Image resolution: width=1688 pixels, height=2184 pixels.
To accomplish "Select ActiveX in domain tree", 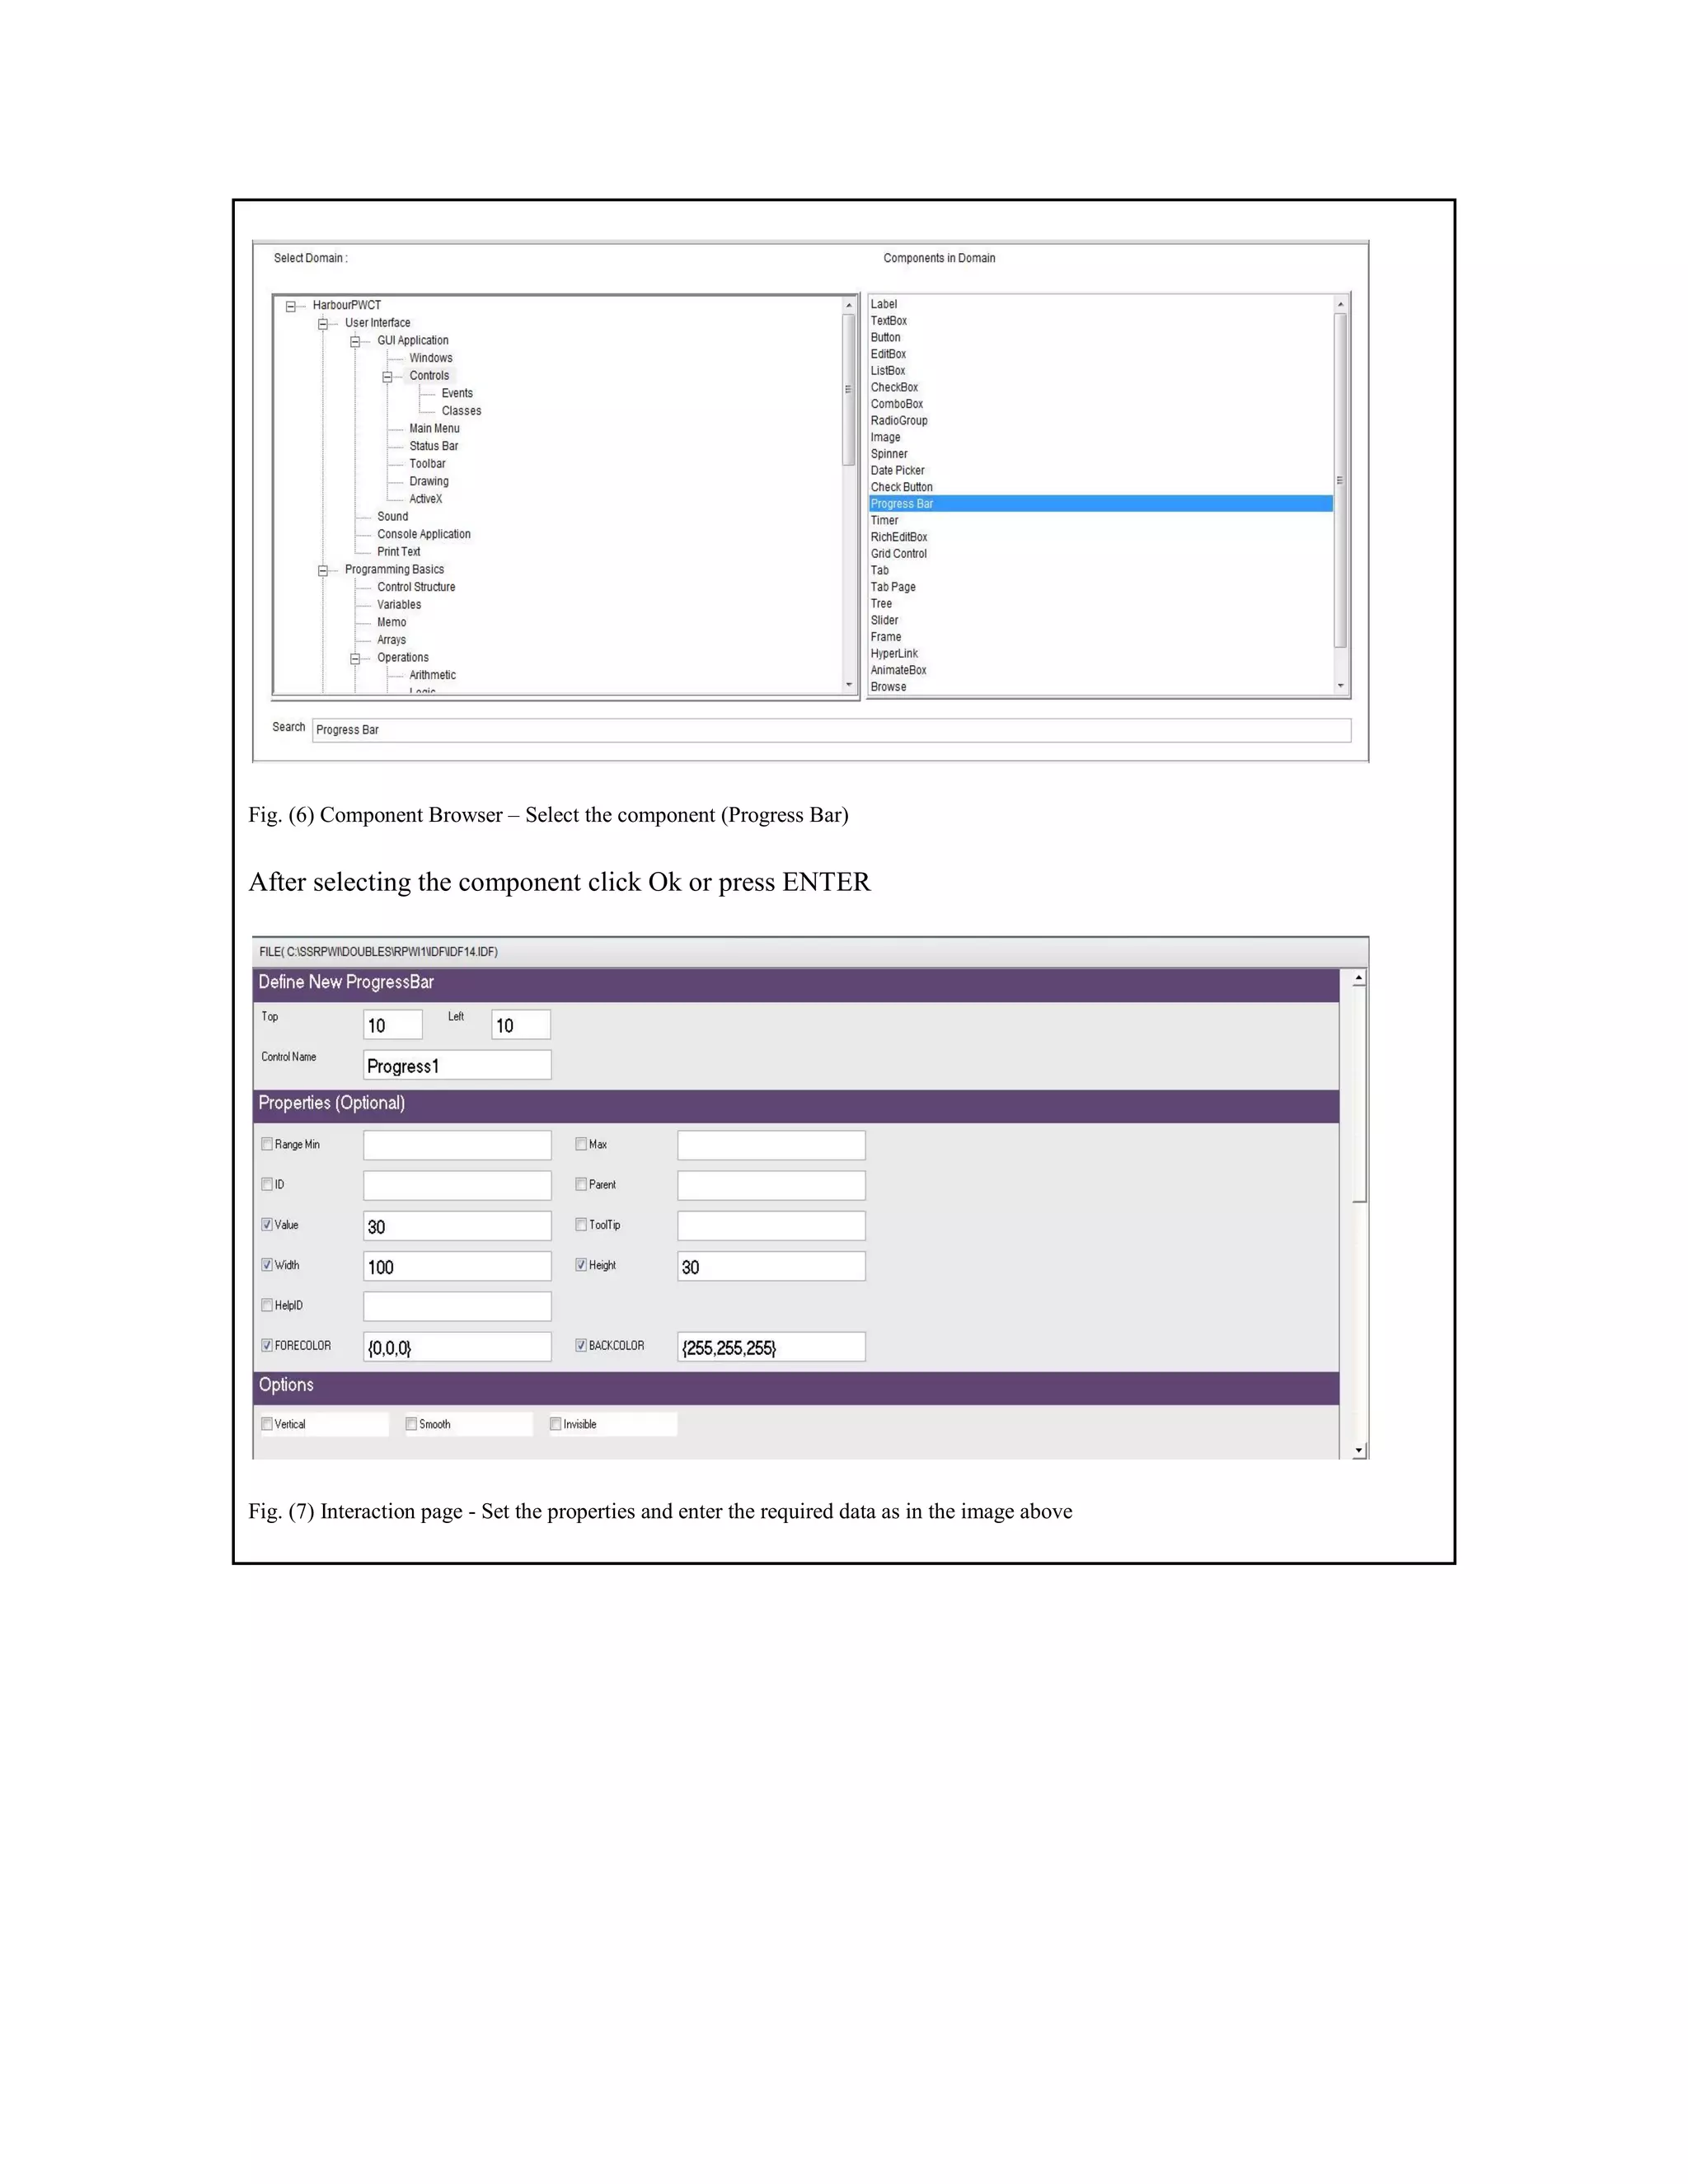I will click(x=425, y=499).
